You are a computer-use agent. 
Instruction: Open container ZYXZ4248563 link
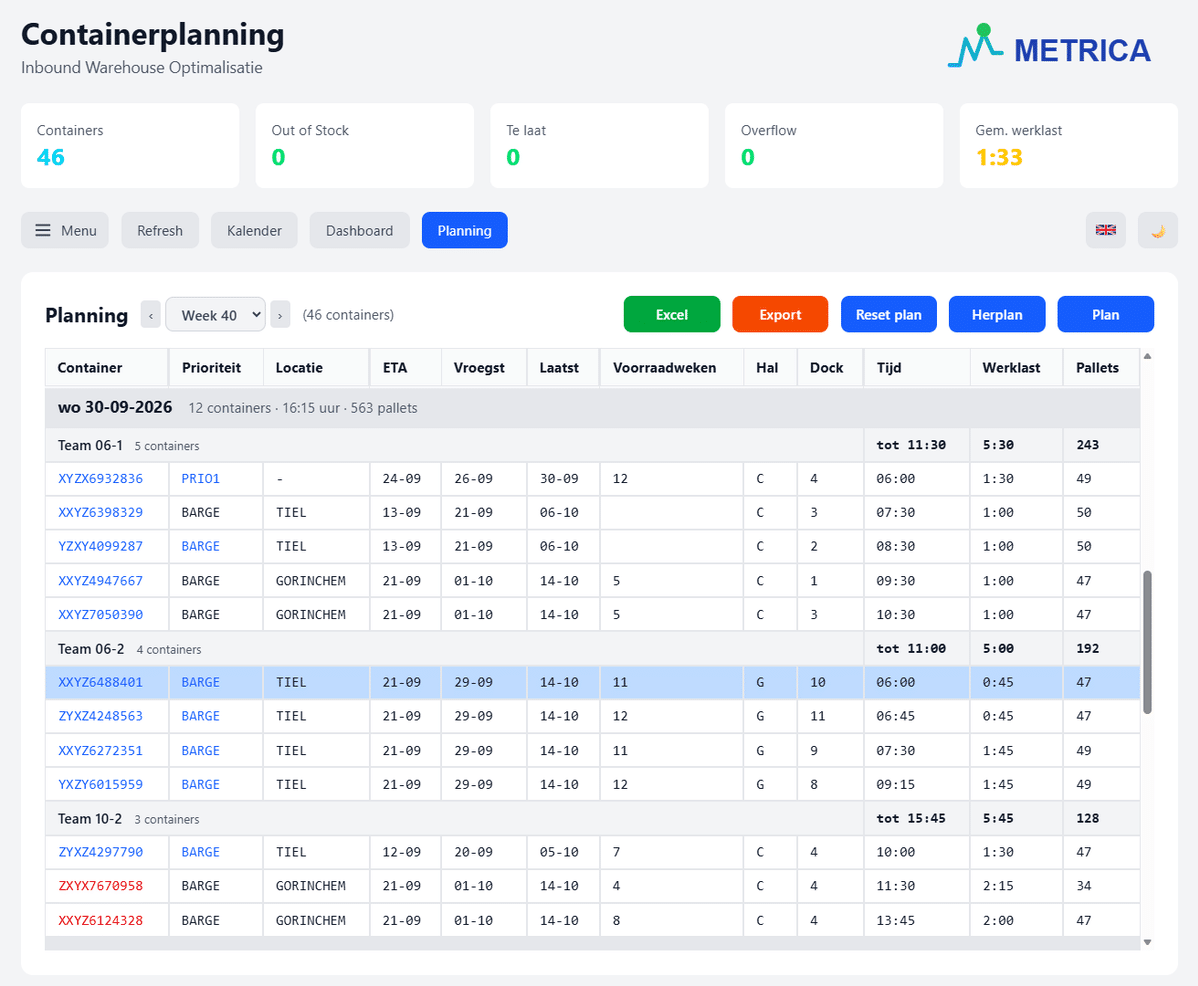tap(100, 716)
